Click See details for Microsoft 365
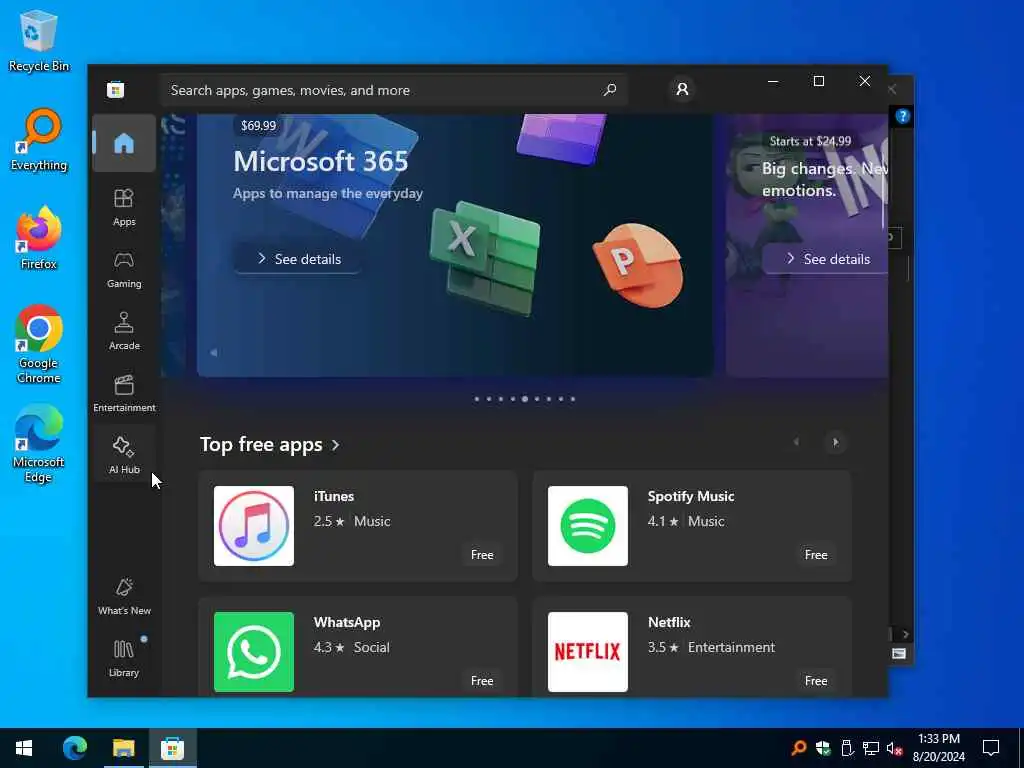The width and height of the screenshot is (1024, 768). click(300, 259)
